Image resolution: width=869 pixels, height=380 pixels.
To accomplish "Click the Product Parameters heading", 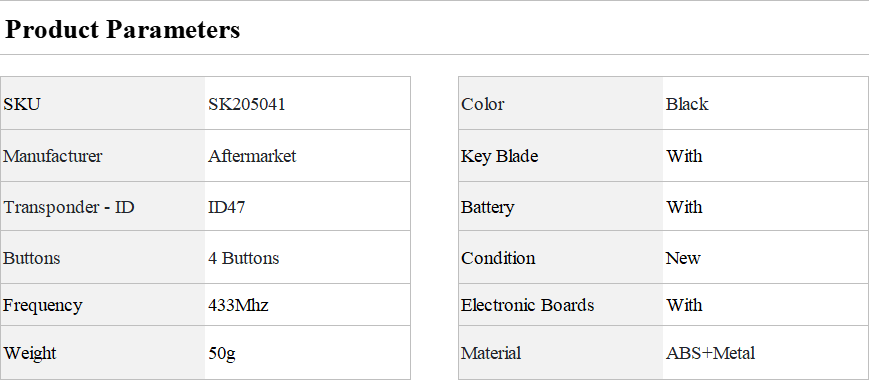I will coord(122,29).
